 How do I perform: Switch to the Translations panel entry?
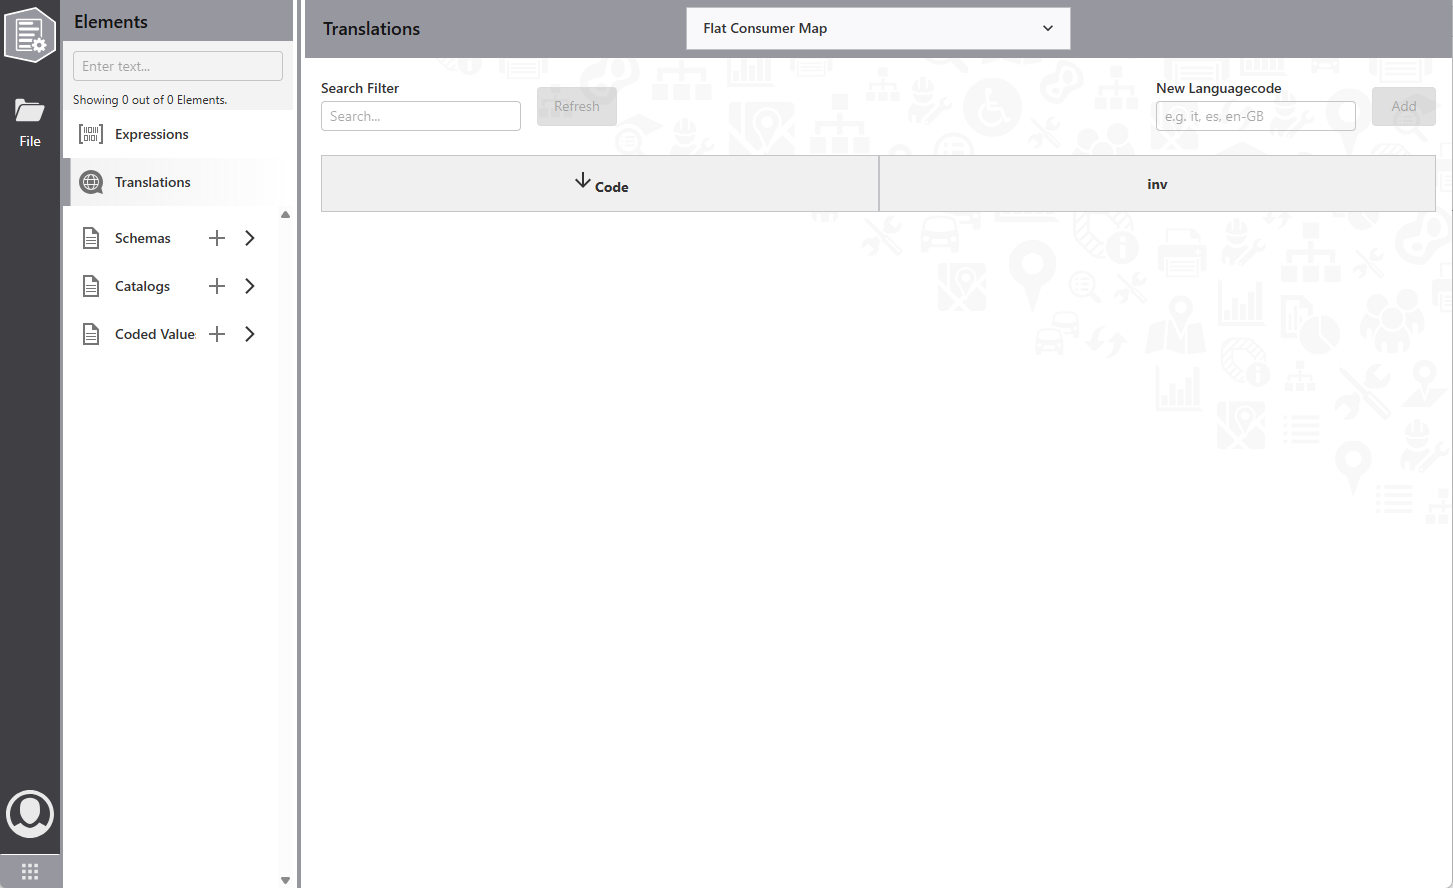152,182
